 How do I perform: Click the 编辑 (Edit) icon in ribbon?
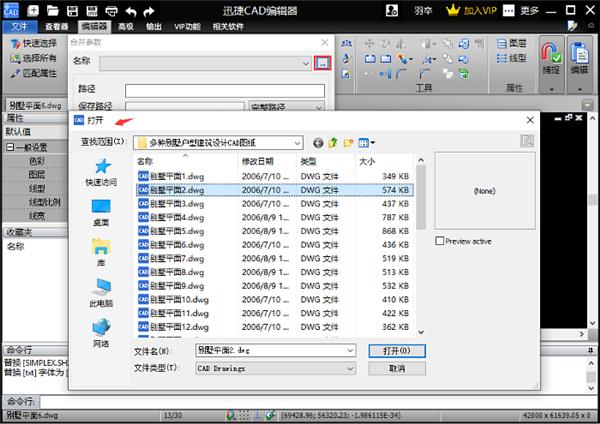point(580,55)
